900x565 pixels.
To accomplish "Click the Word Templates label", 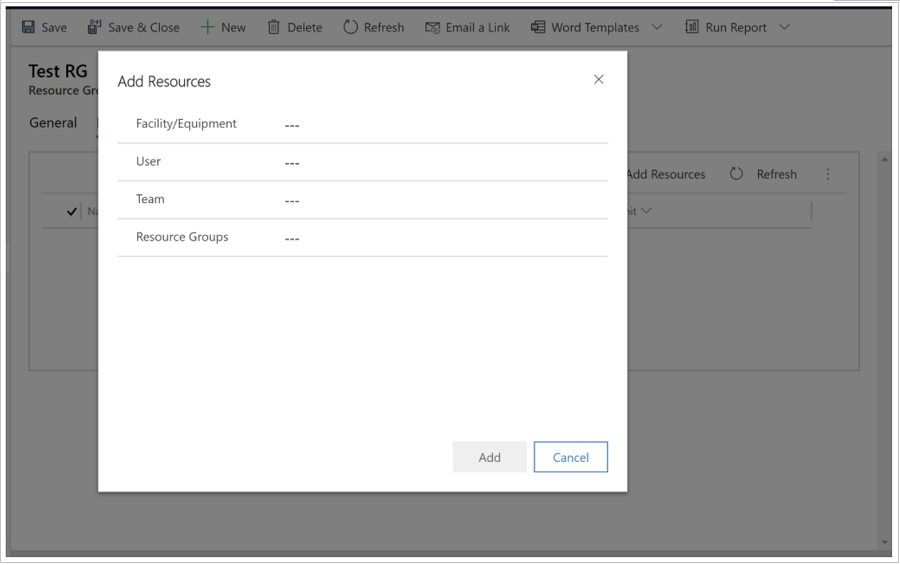I will [x=595, y=28].
